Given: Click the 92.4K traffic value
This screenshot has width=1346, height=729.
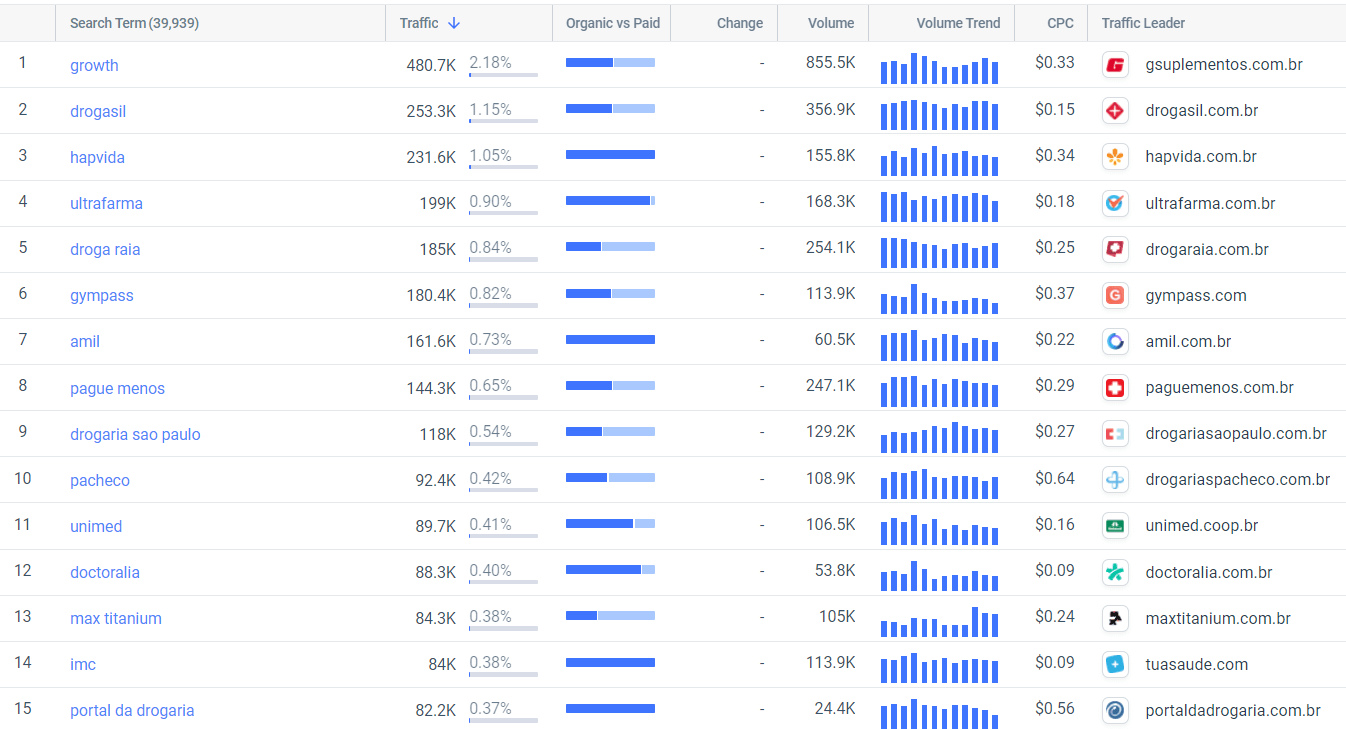Looking at the screenshot, I should [435, 480].
